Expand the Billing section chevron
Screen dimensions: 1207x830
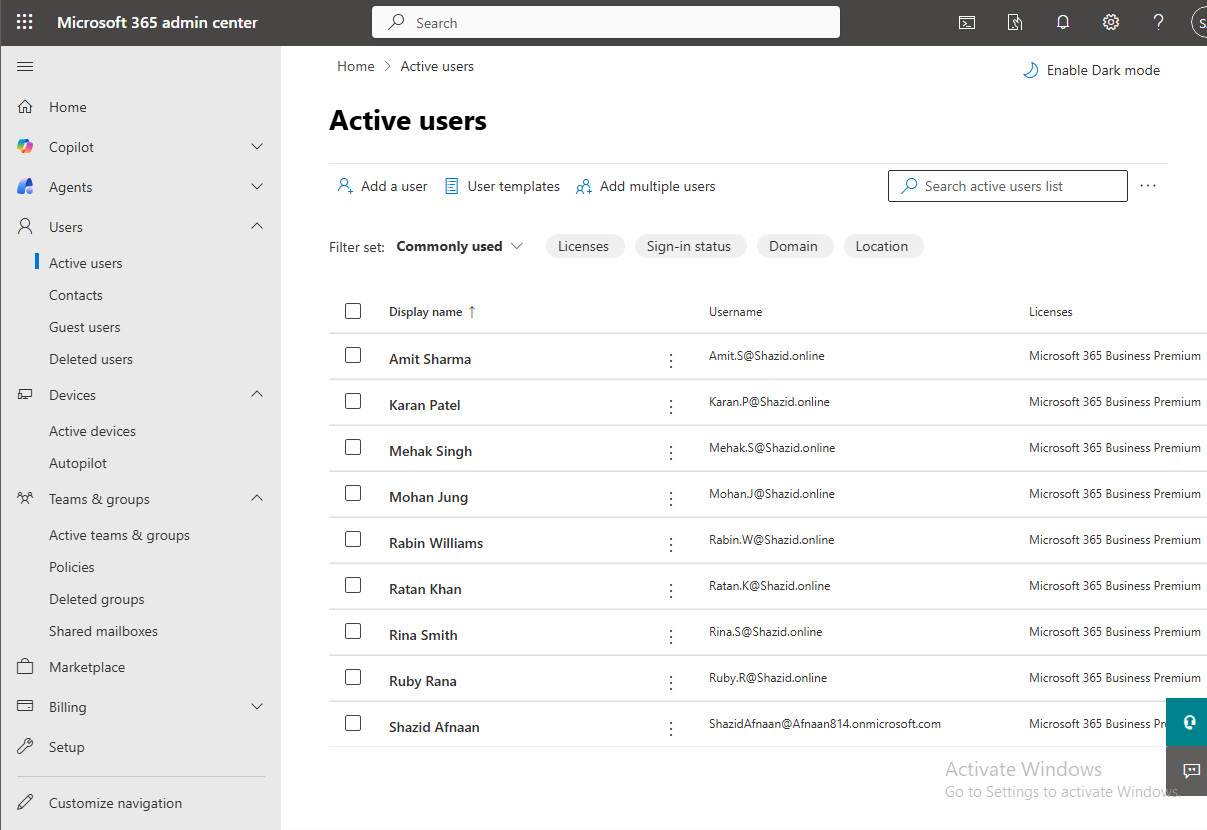click(x=257, y=707)
